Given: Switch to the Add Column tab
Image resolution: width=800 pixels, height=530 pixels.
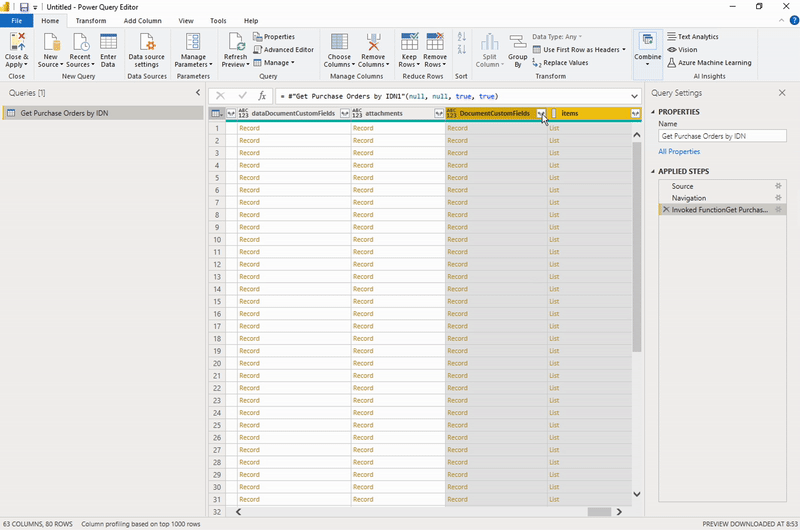Looking at the screenshot, I should point(142,21).
